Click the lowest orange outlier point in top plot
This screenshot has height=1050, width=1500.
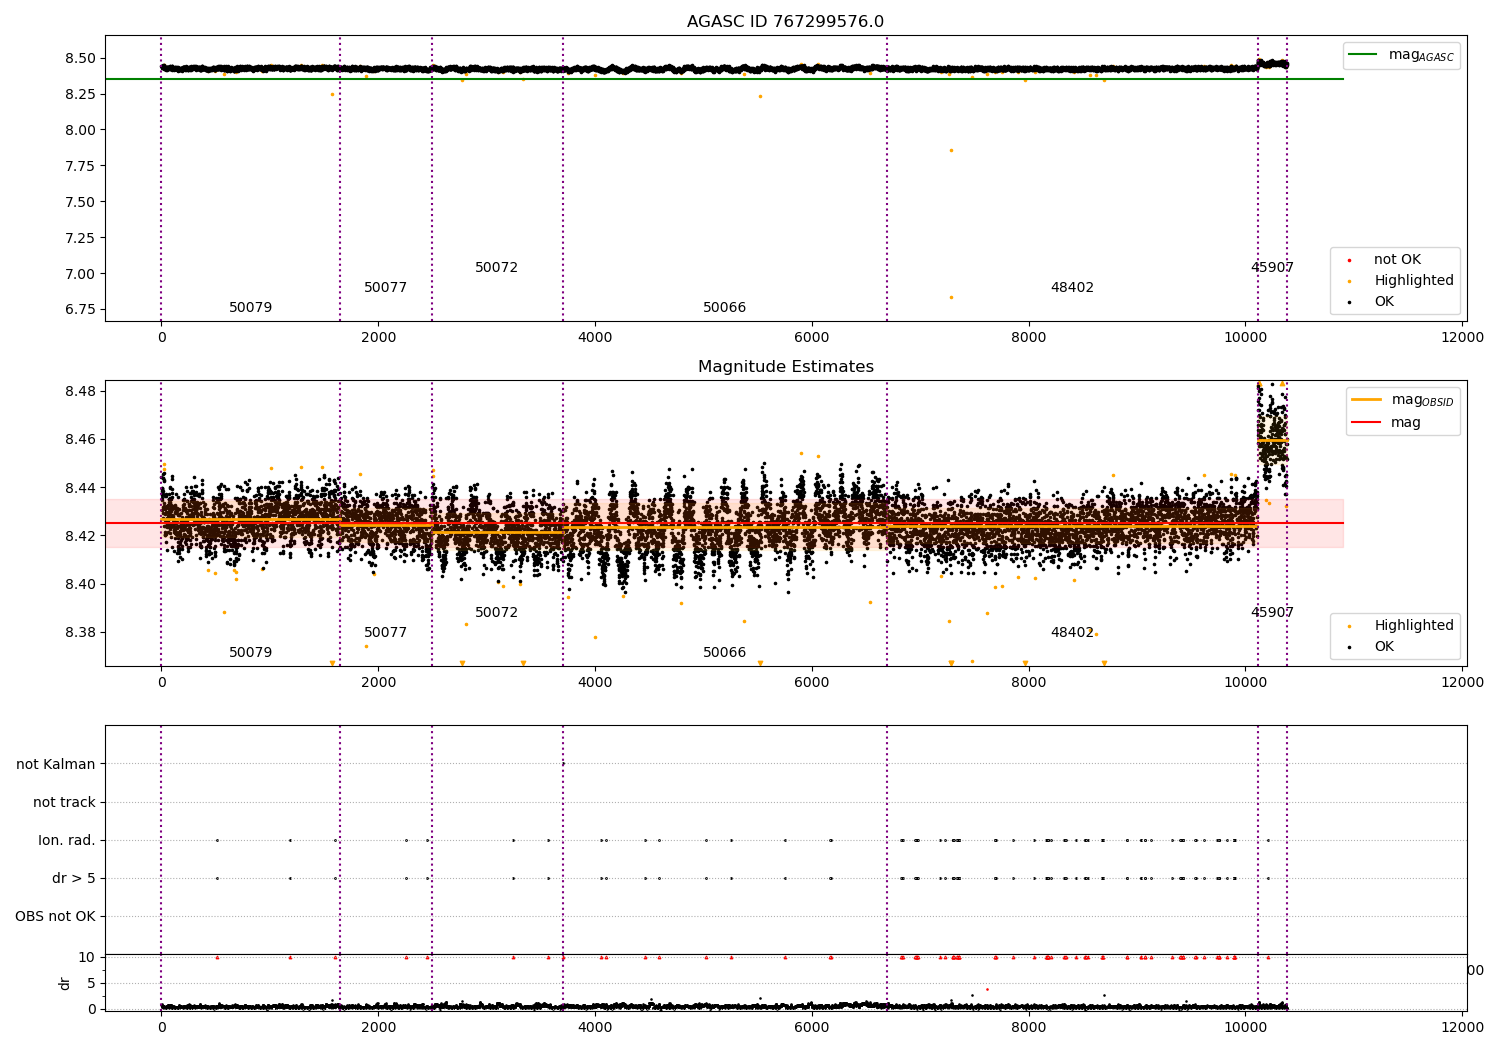(951, 297)
